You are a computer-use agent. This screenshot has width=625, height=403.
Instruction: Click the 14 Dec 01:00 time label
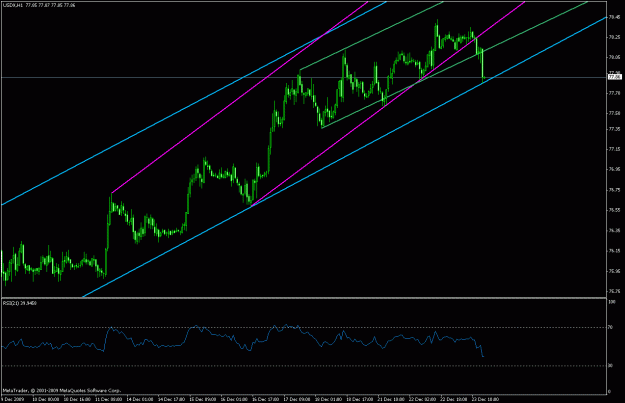[x=140, y=399]
